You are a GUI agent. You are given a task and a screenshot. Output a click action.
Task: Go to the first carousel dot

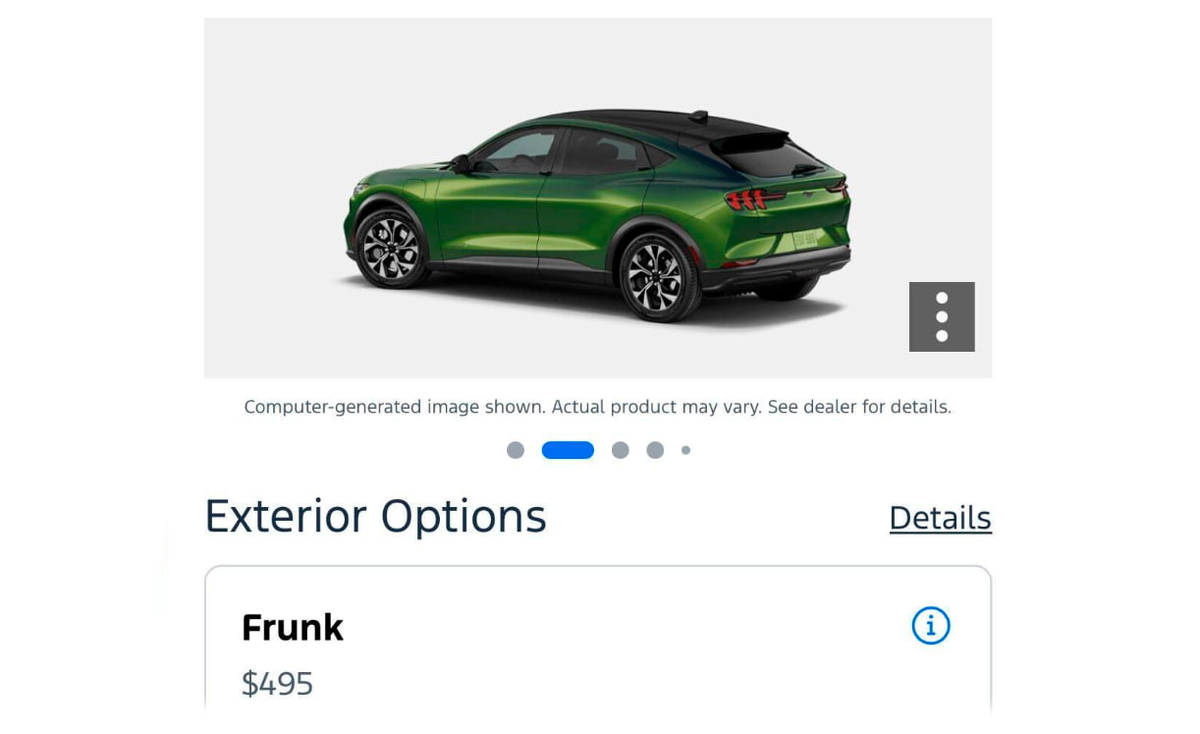click(515, 450)
